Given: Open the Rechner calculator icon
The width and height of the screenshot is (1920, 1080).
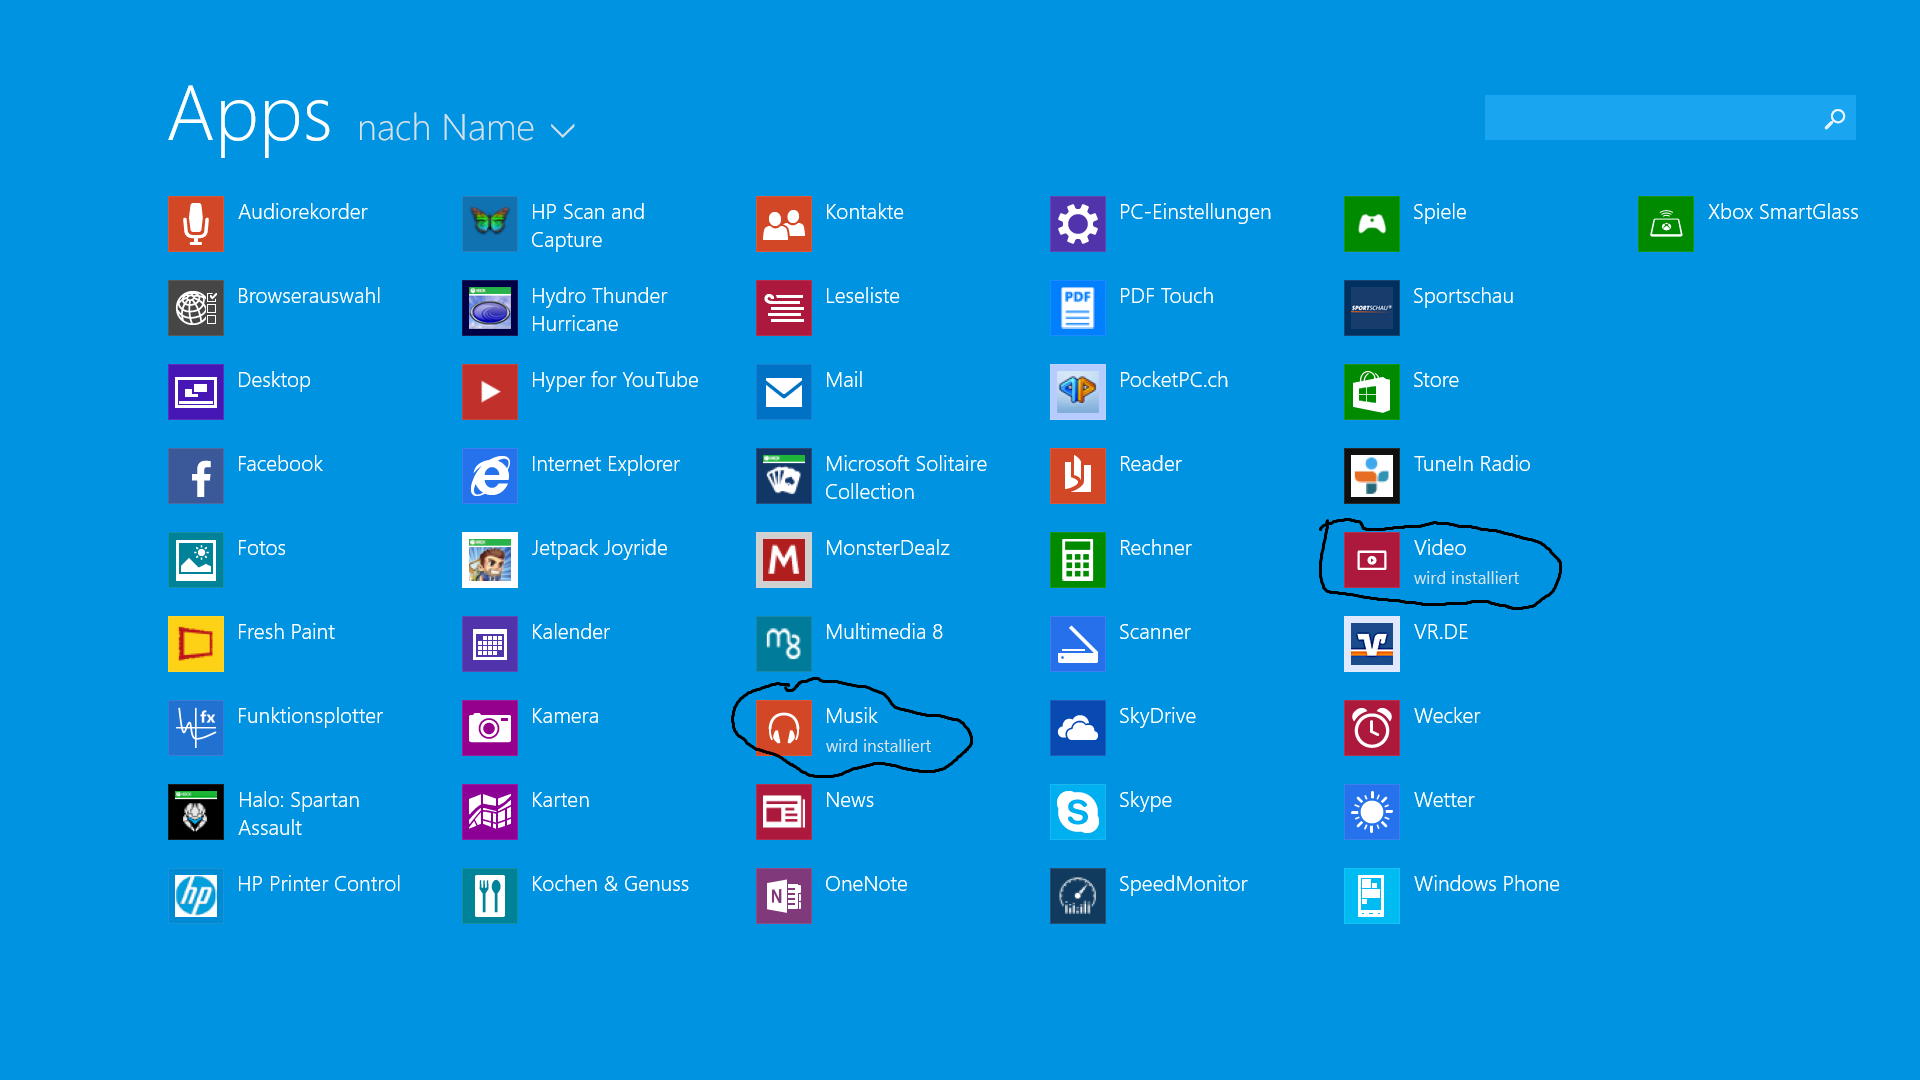Looking at the screenshot, I should (1078, 560).
